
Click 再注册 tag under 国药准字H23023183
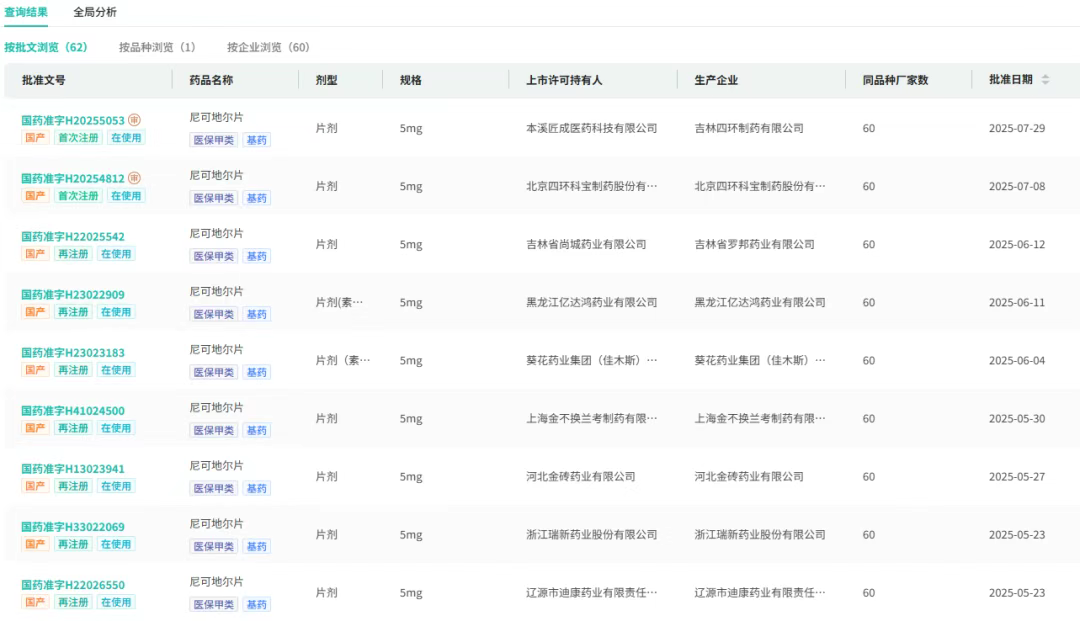pos(72,370)
